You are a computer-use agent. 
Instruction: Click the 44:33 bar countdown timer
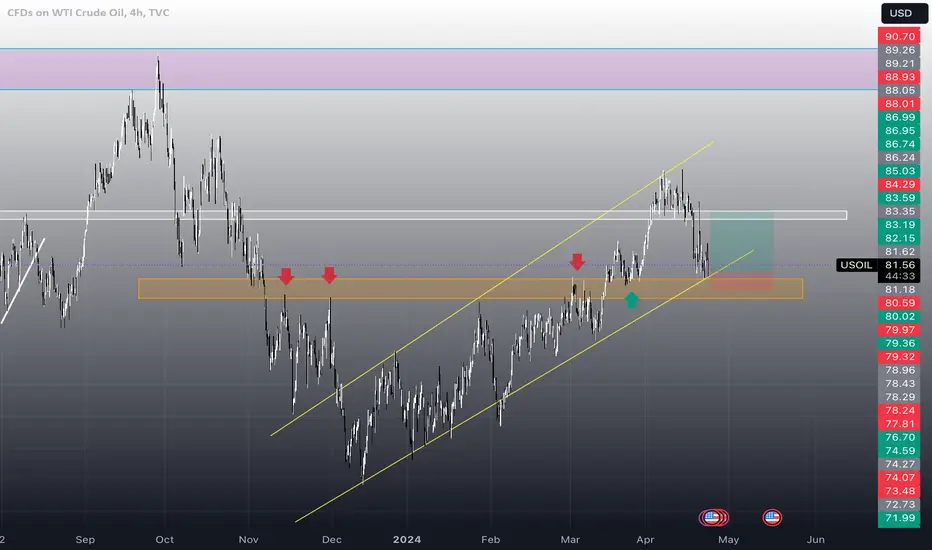pyautogui.click(x=900, y=276)
